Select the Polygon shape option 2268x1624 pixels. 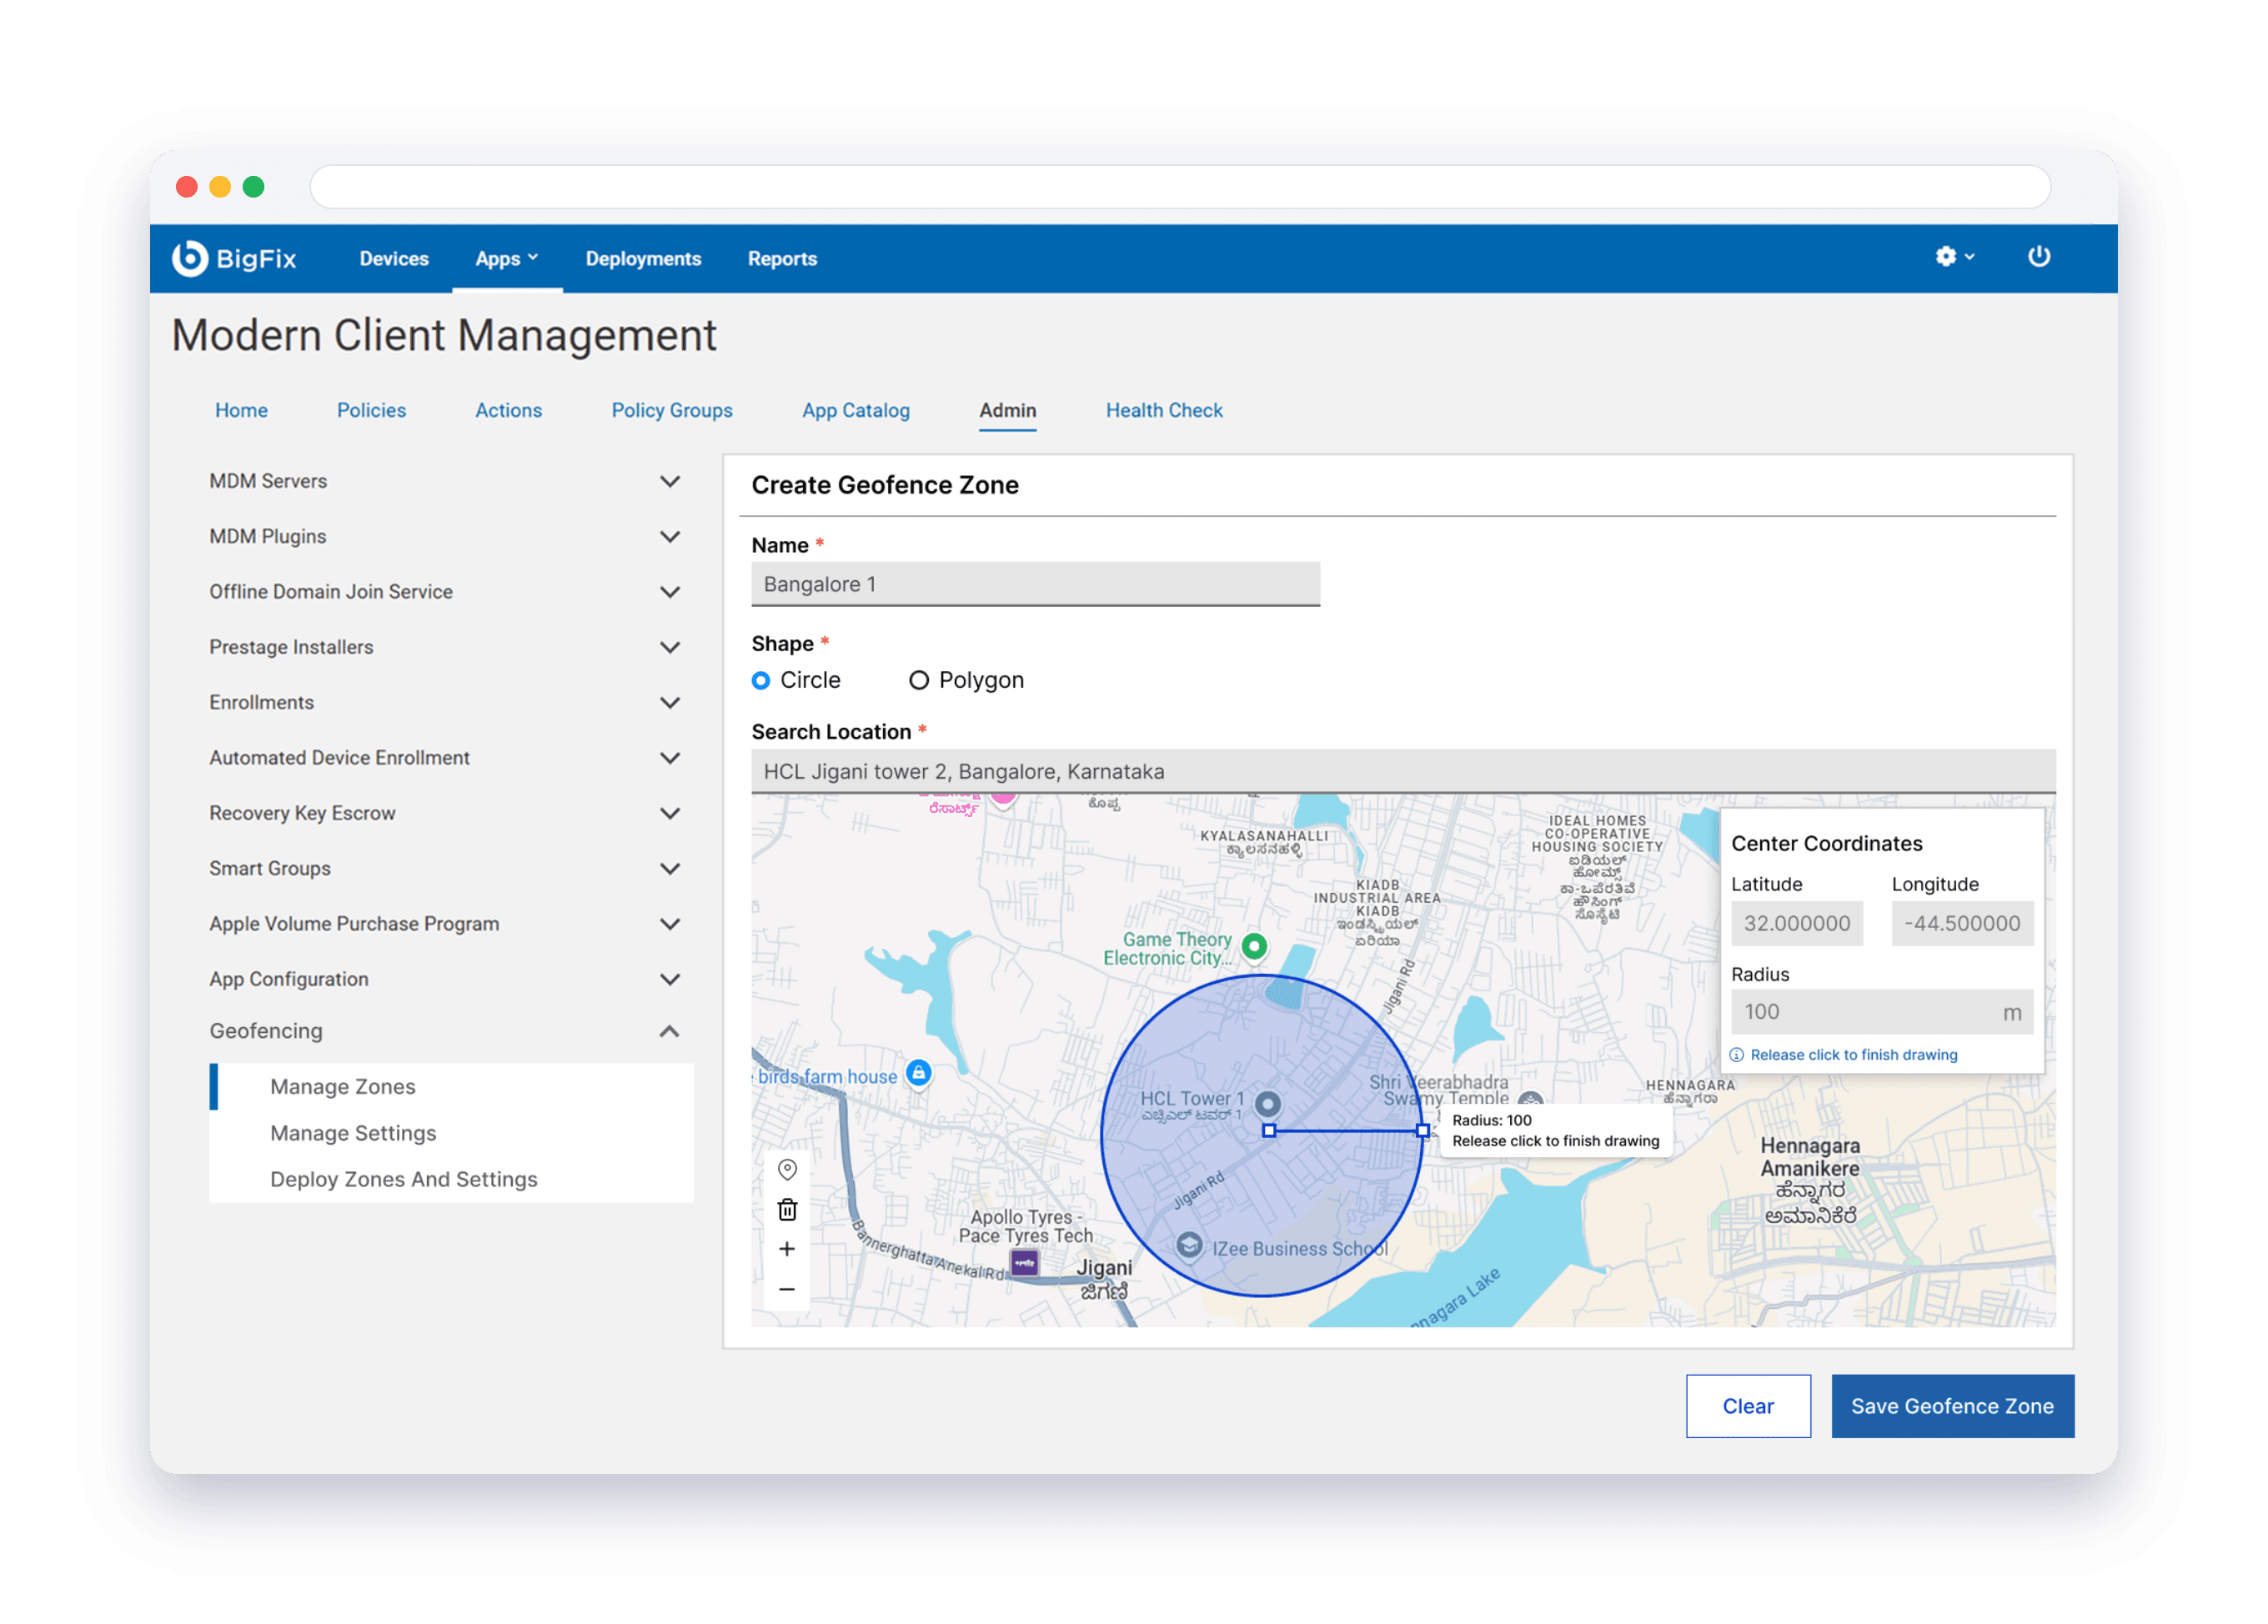918,680
